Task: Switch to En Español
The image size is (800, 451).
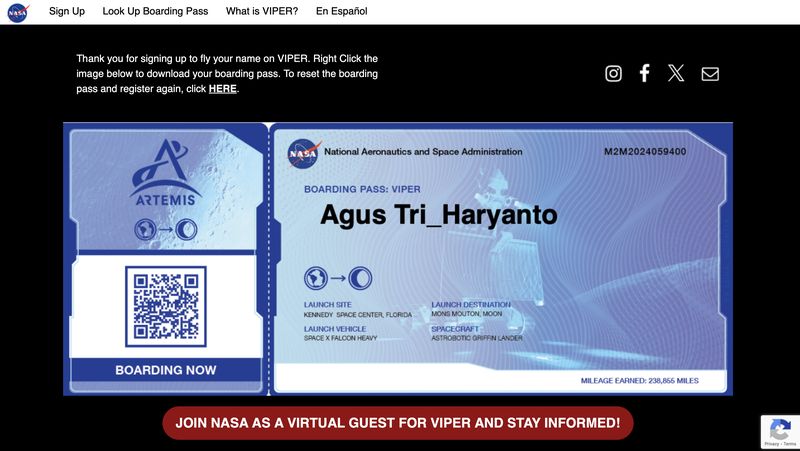Action: pyautogui.click(x=341, y=11)
